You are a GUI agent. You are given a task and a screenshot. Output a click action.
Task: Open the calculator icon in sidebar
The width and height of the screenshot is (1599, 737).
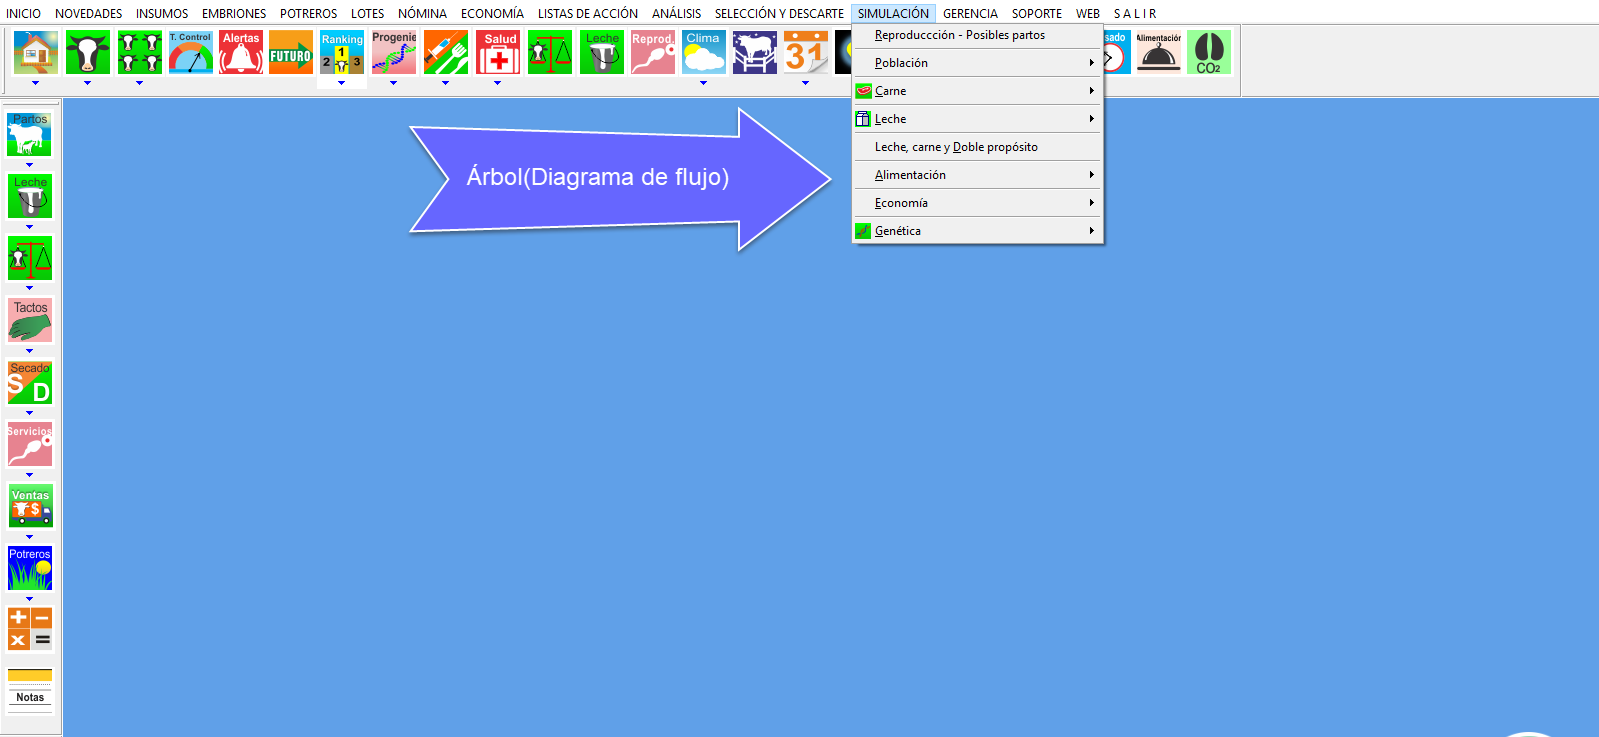30,629
